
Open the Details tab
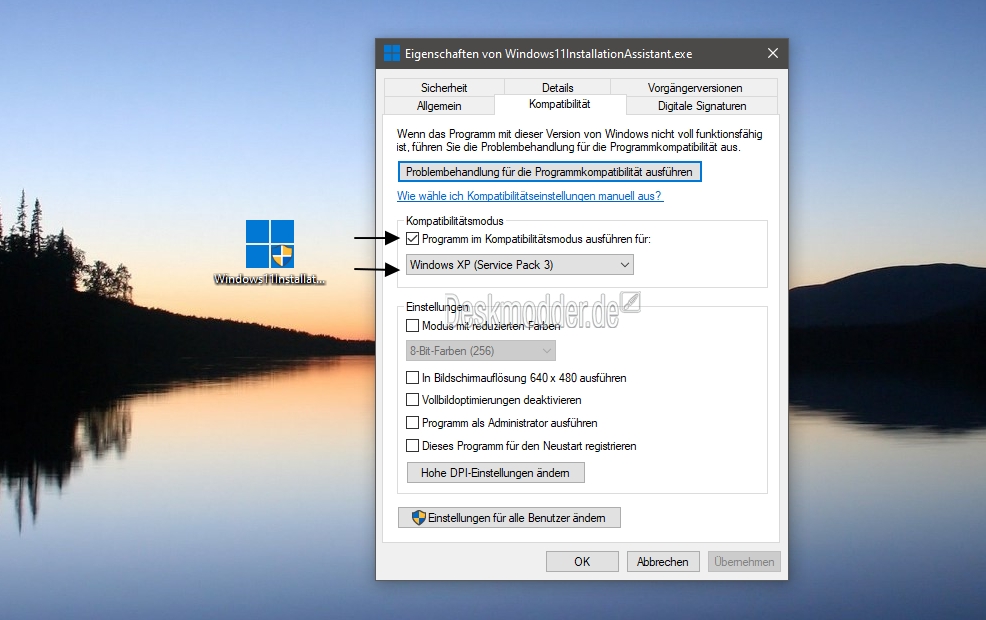557,87
